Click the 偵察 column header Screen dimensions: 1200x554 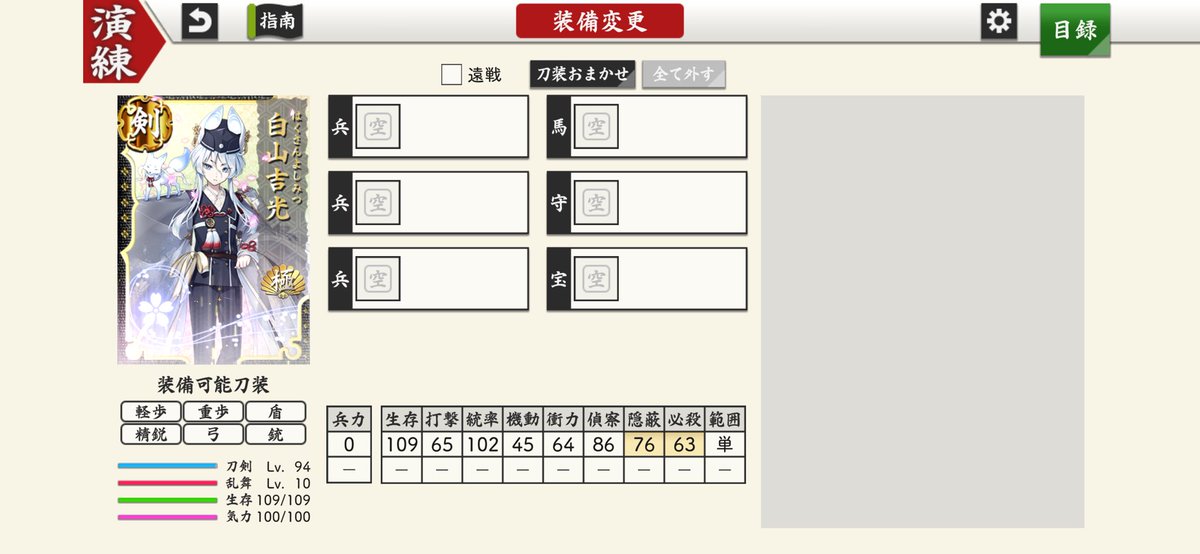point(604,420)
